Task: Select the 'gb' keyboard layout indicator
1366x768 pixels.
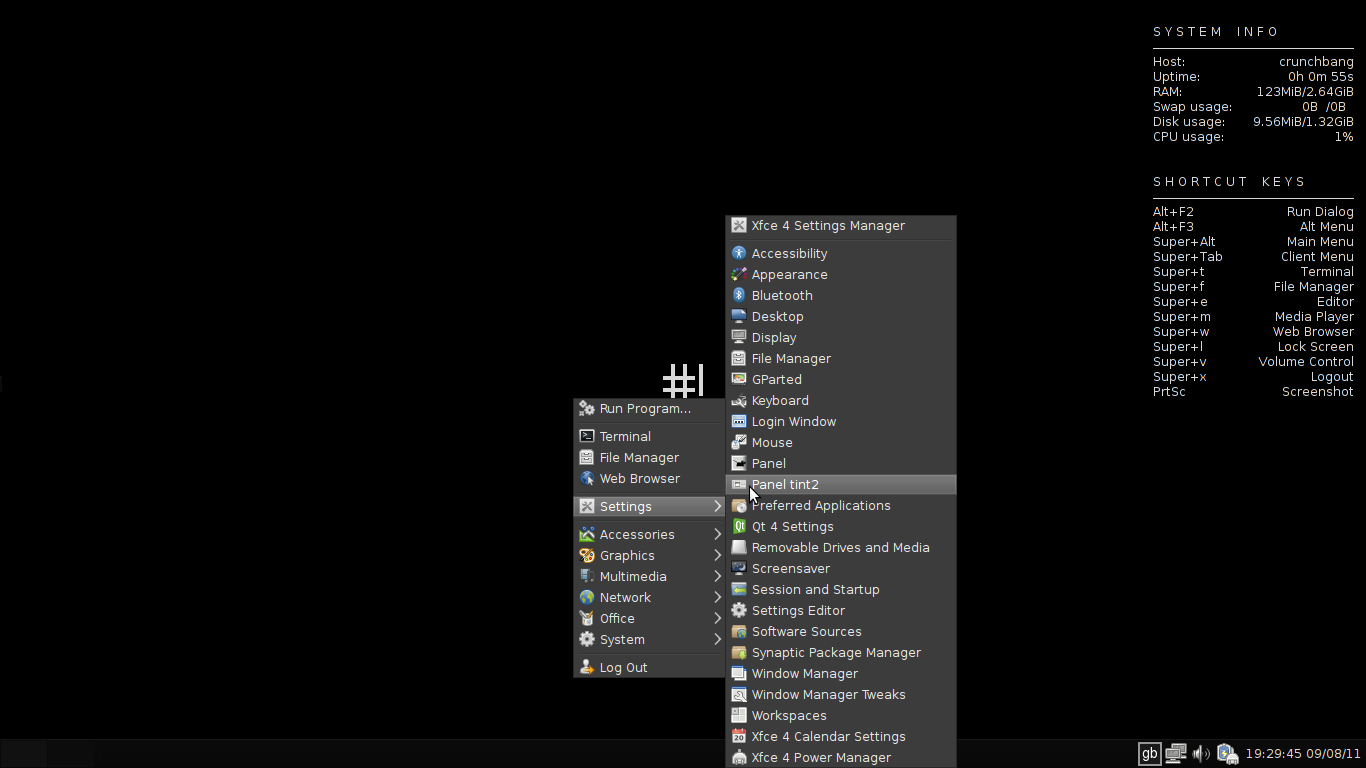Action: [x=1149, y=753]
